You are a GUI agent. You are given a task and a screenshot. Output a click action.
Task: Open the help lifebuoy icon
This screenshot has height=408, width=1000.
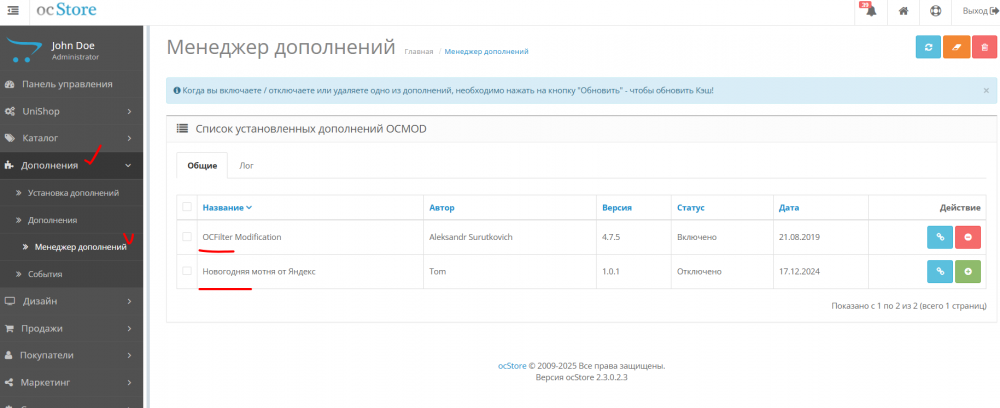(x=935, y=11)
